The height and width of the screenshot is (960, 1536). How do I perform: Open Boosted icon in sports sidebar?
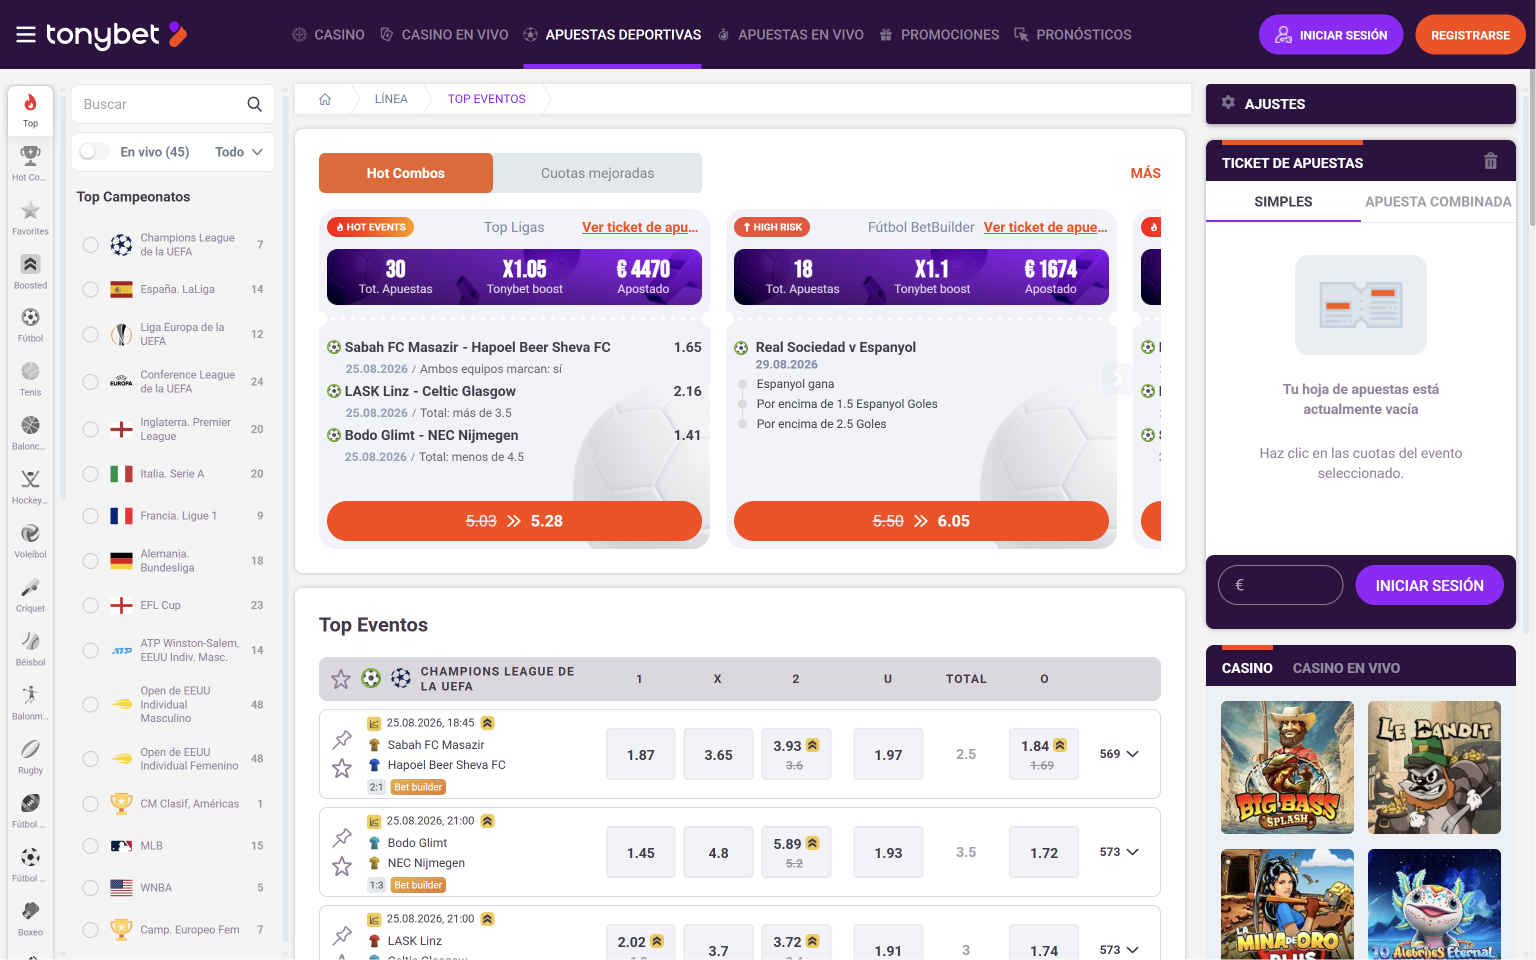click(30, 272)
